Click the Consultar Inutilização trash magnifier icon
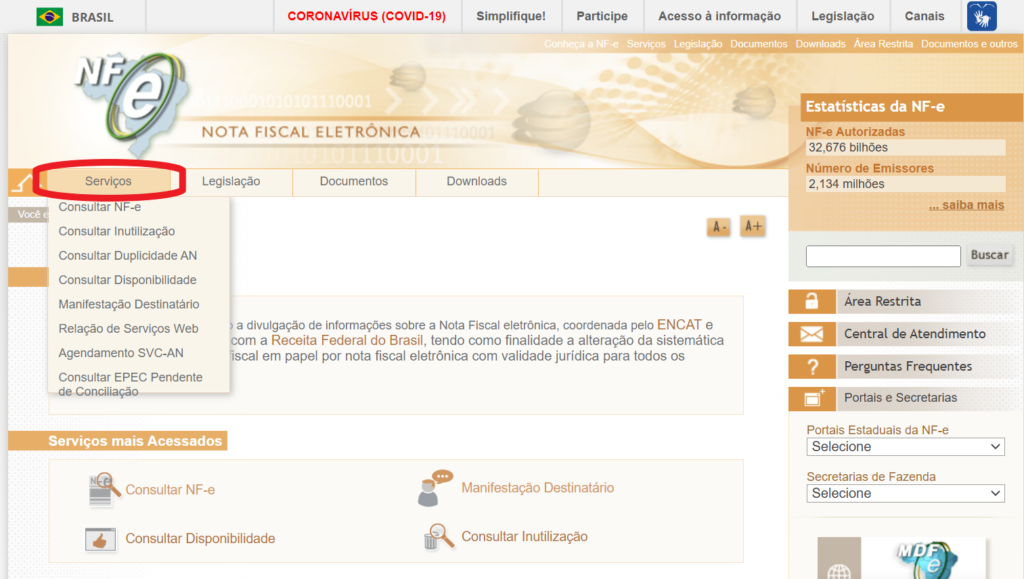Viewport: 1024px width, 579px height. [438, 537]
